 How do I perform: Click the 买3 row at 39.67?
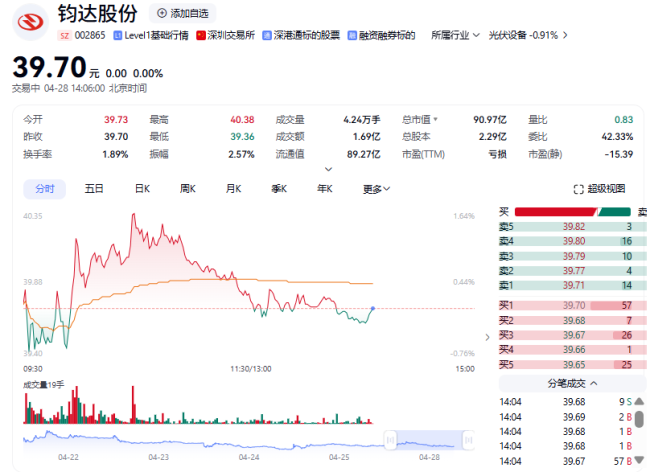click(x=572, y=335)
